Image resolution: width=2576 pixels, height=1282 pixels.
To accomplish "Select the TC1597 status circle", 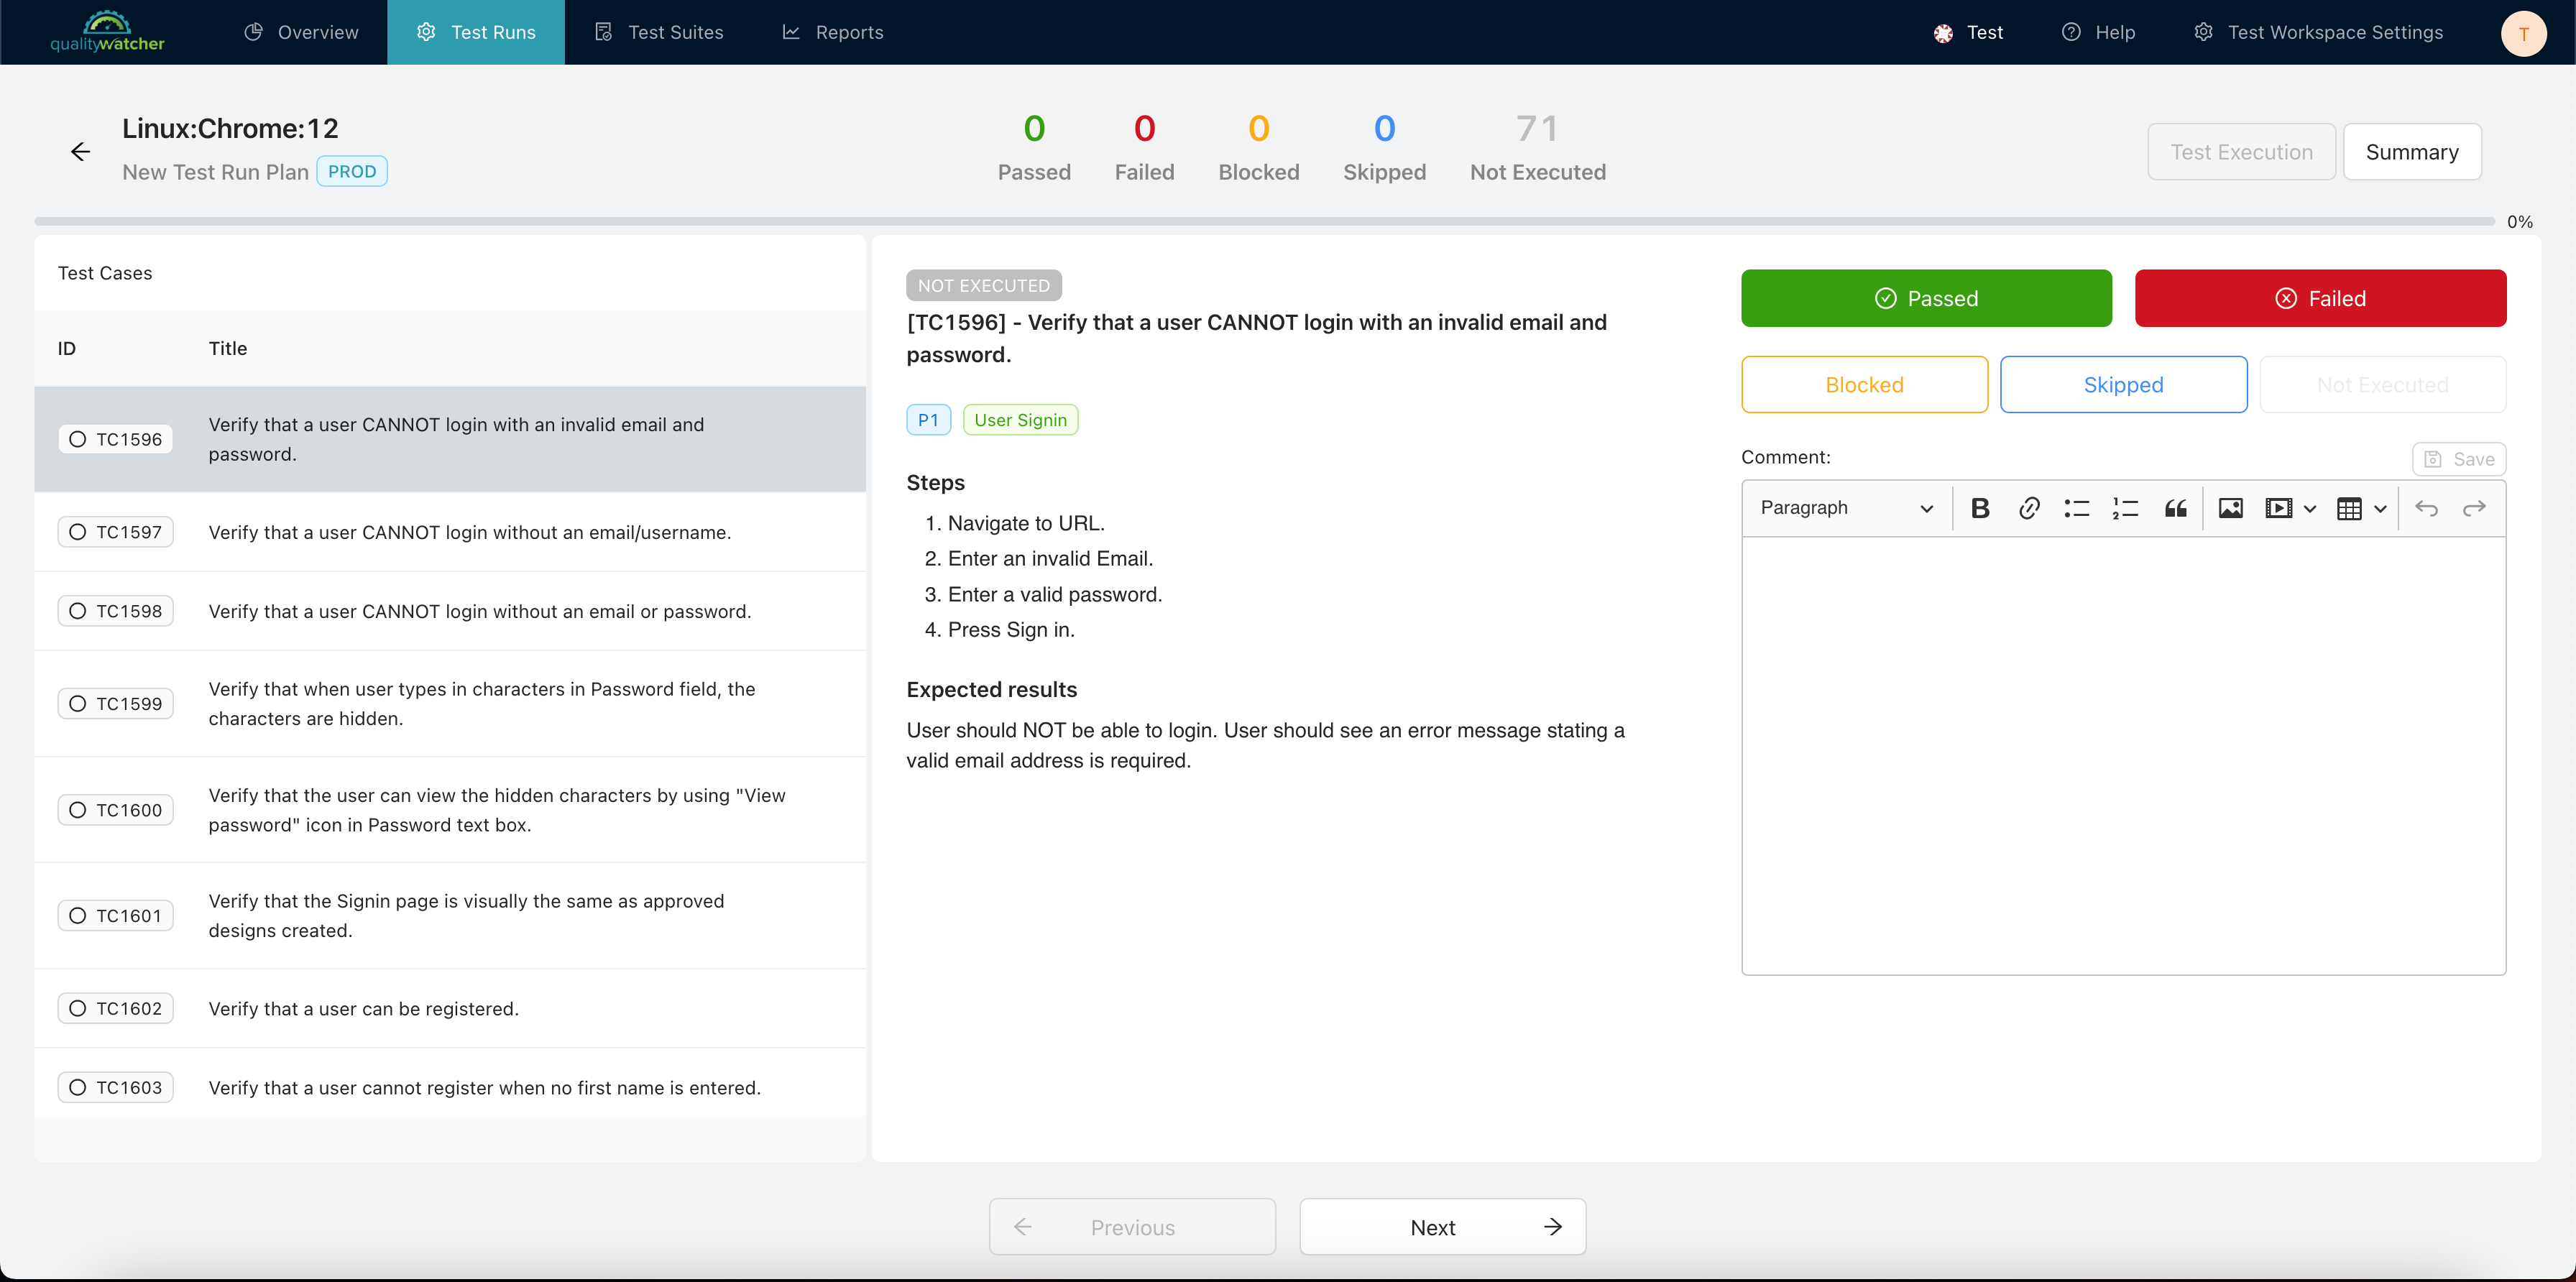I will [78, 532].
